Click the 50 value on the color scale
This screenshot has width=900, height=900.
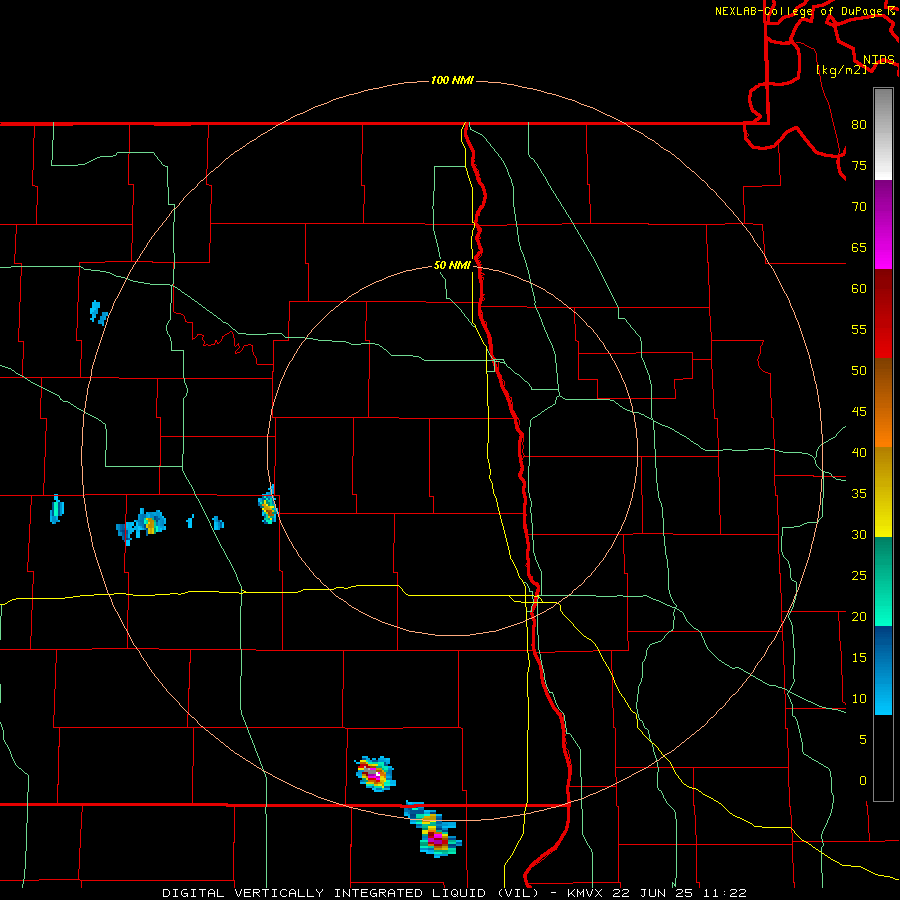click(x=859, y=371)
